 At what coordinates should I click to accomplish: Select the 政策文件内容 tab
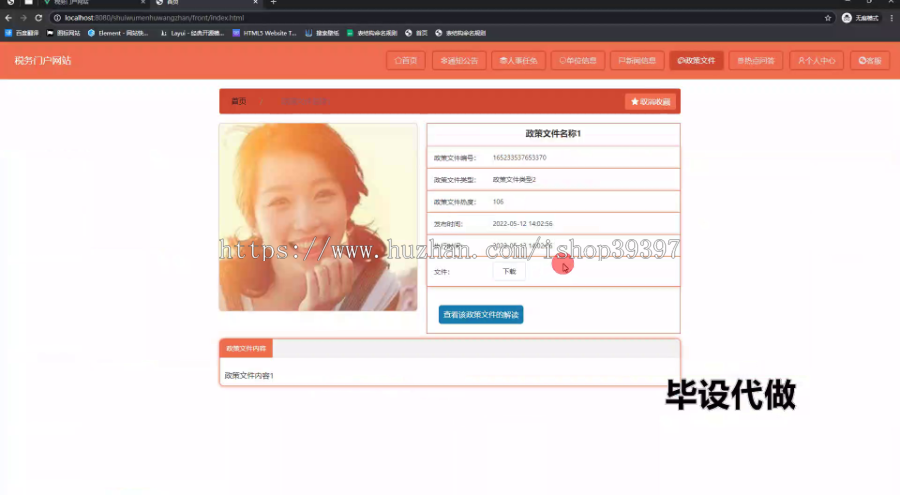pyautogui.click(x=246, y=349)
